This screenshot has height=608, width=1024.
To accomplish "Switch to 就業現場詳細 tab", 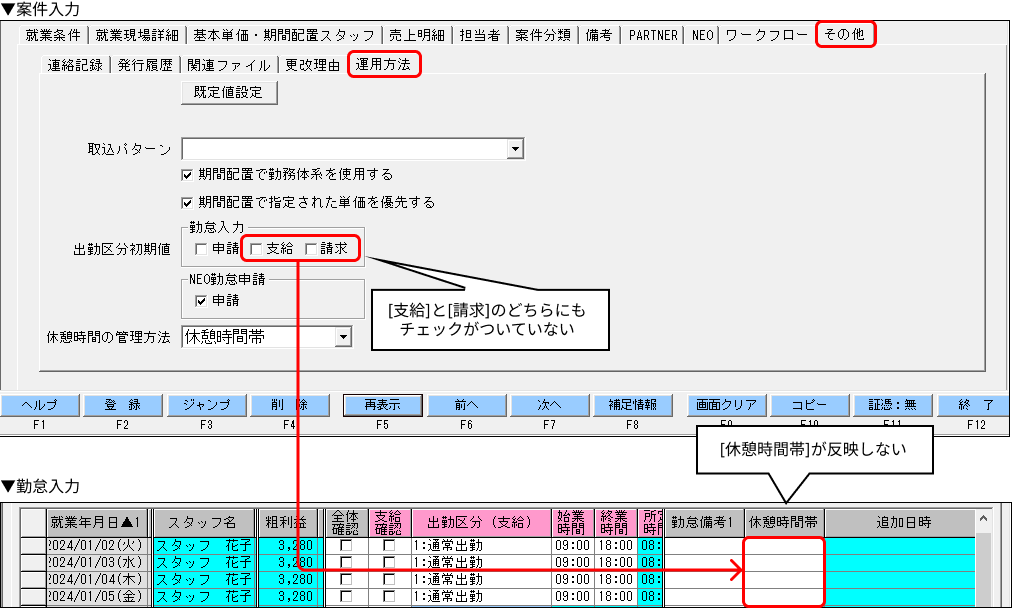I will click(x=137, y=35).
